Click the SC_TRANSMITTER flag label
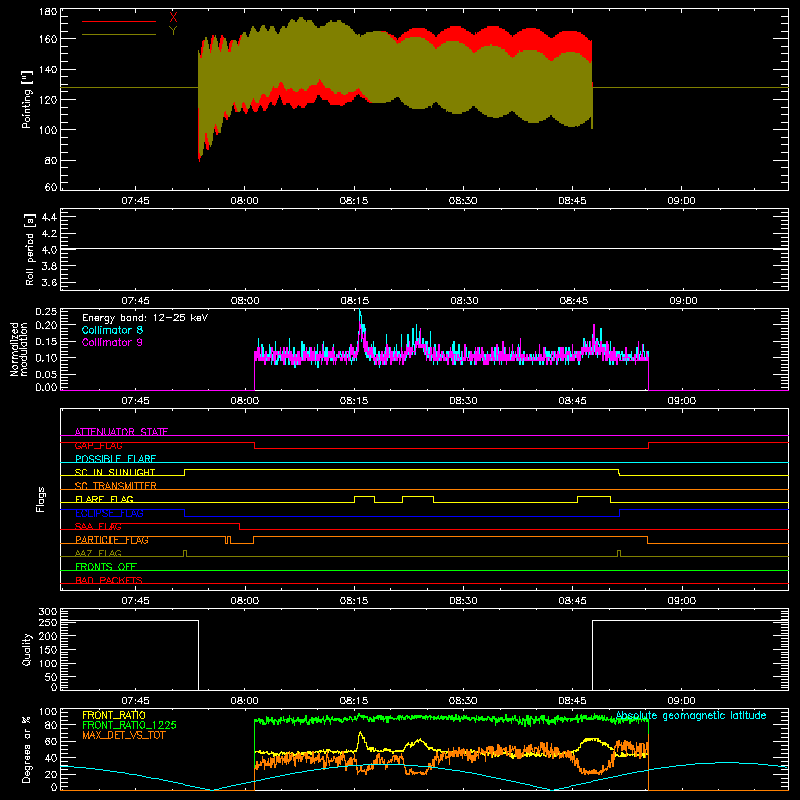800x800 pixels. pos(115,486)
